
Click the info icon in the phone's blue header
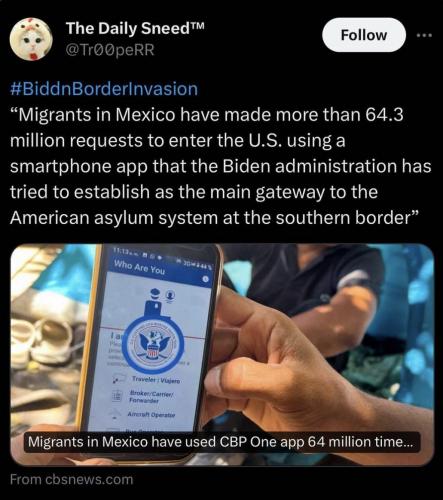click(x=205, y=279)
